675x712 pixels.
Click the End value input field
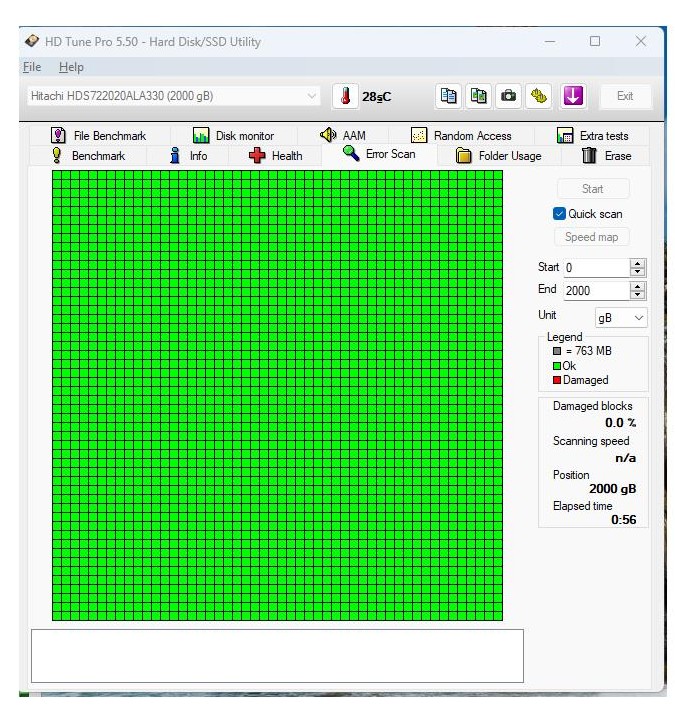(x=594, y=291)
